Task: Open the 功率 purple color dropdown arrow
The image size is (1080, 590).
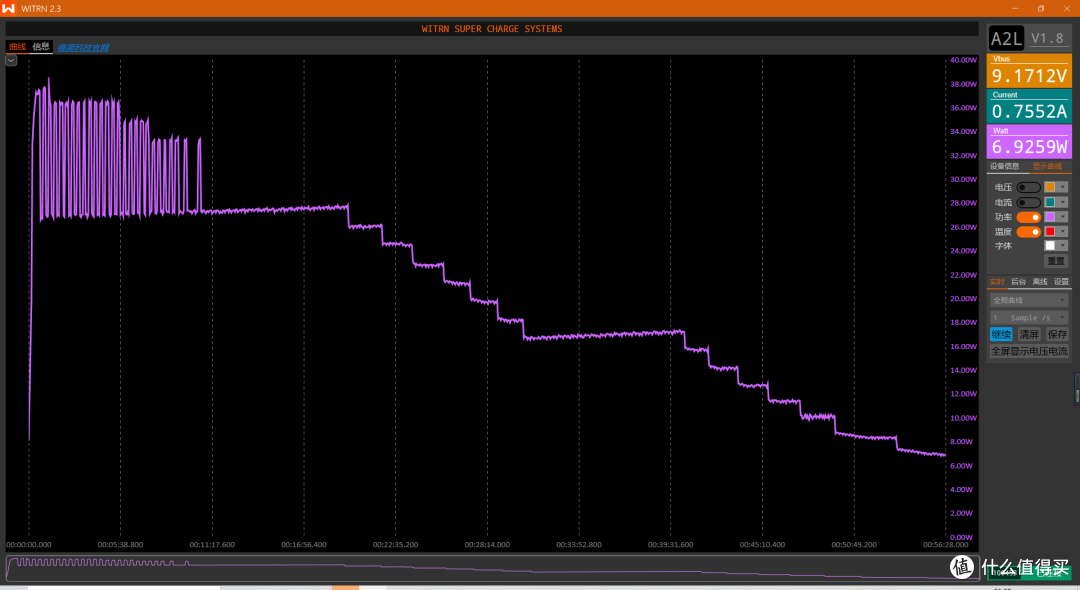Action: (x=1063, y=217)
